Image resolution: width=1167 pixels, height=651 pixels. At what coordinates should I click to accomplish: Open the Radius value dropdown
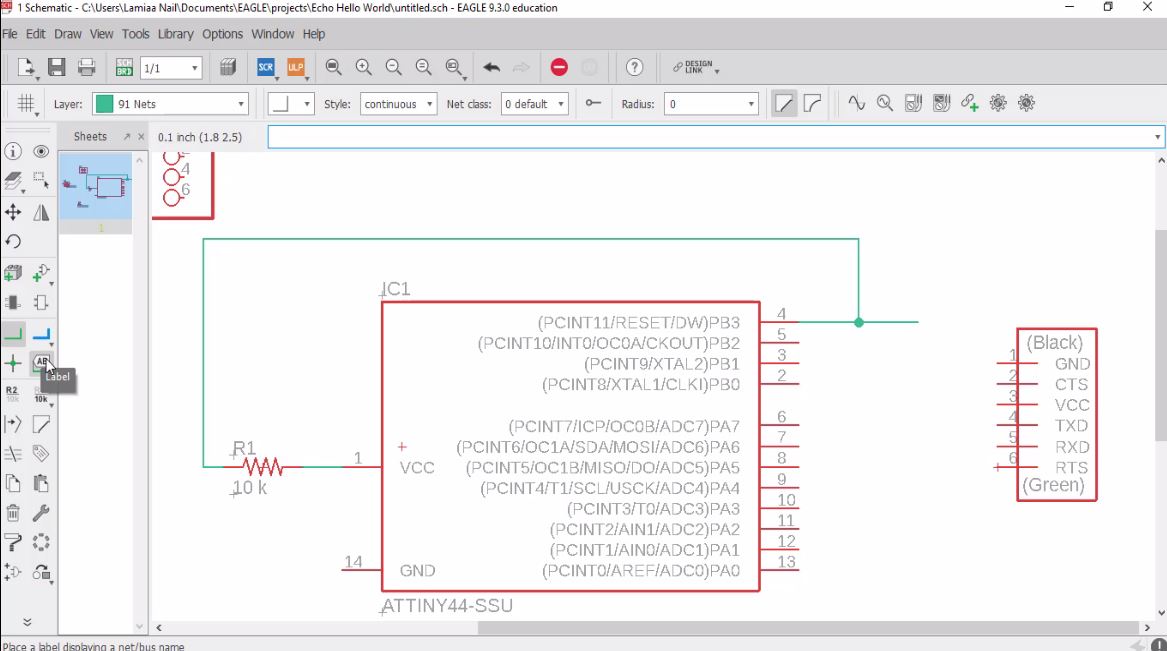(711, 104)
